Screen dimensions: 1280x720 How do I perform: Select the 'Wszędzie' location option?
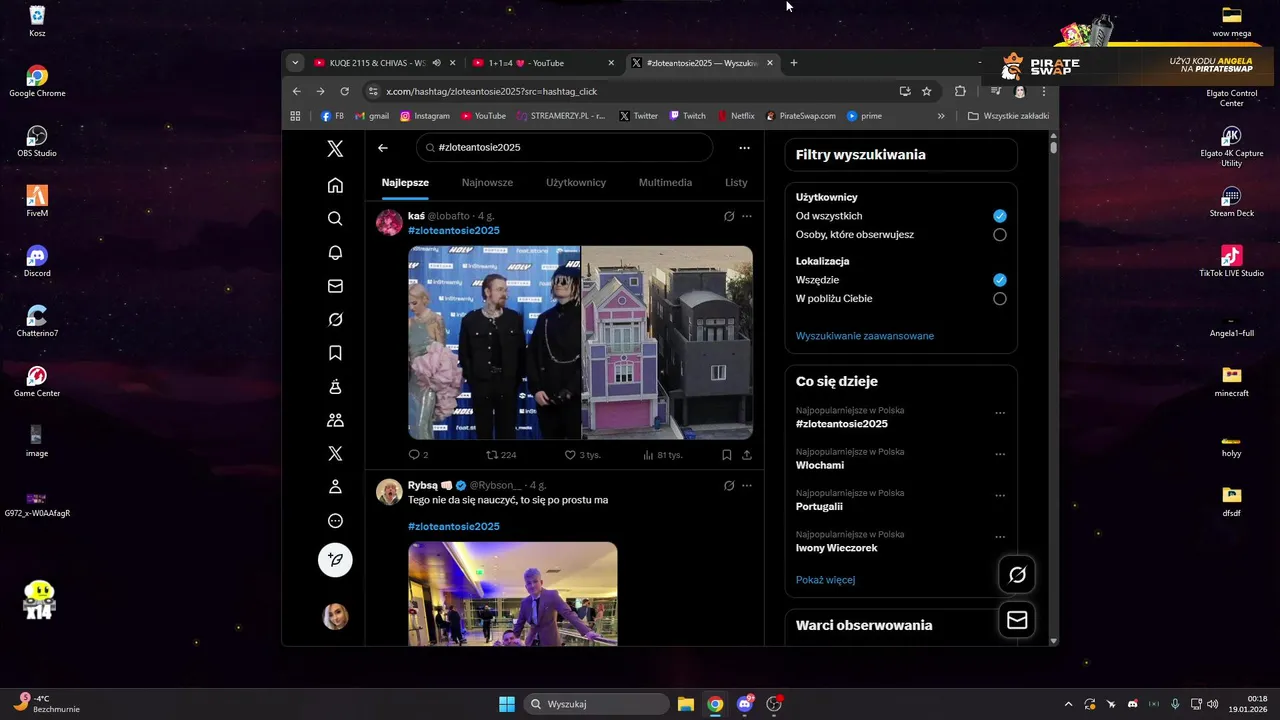coord(1000,280)
